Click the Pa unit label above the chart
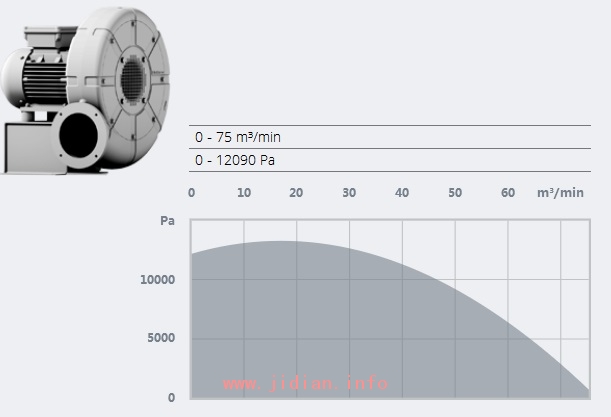This screenshot has width=611, height=417. pos(167,220)
